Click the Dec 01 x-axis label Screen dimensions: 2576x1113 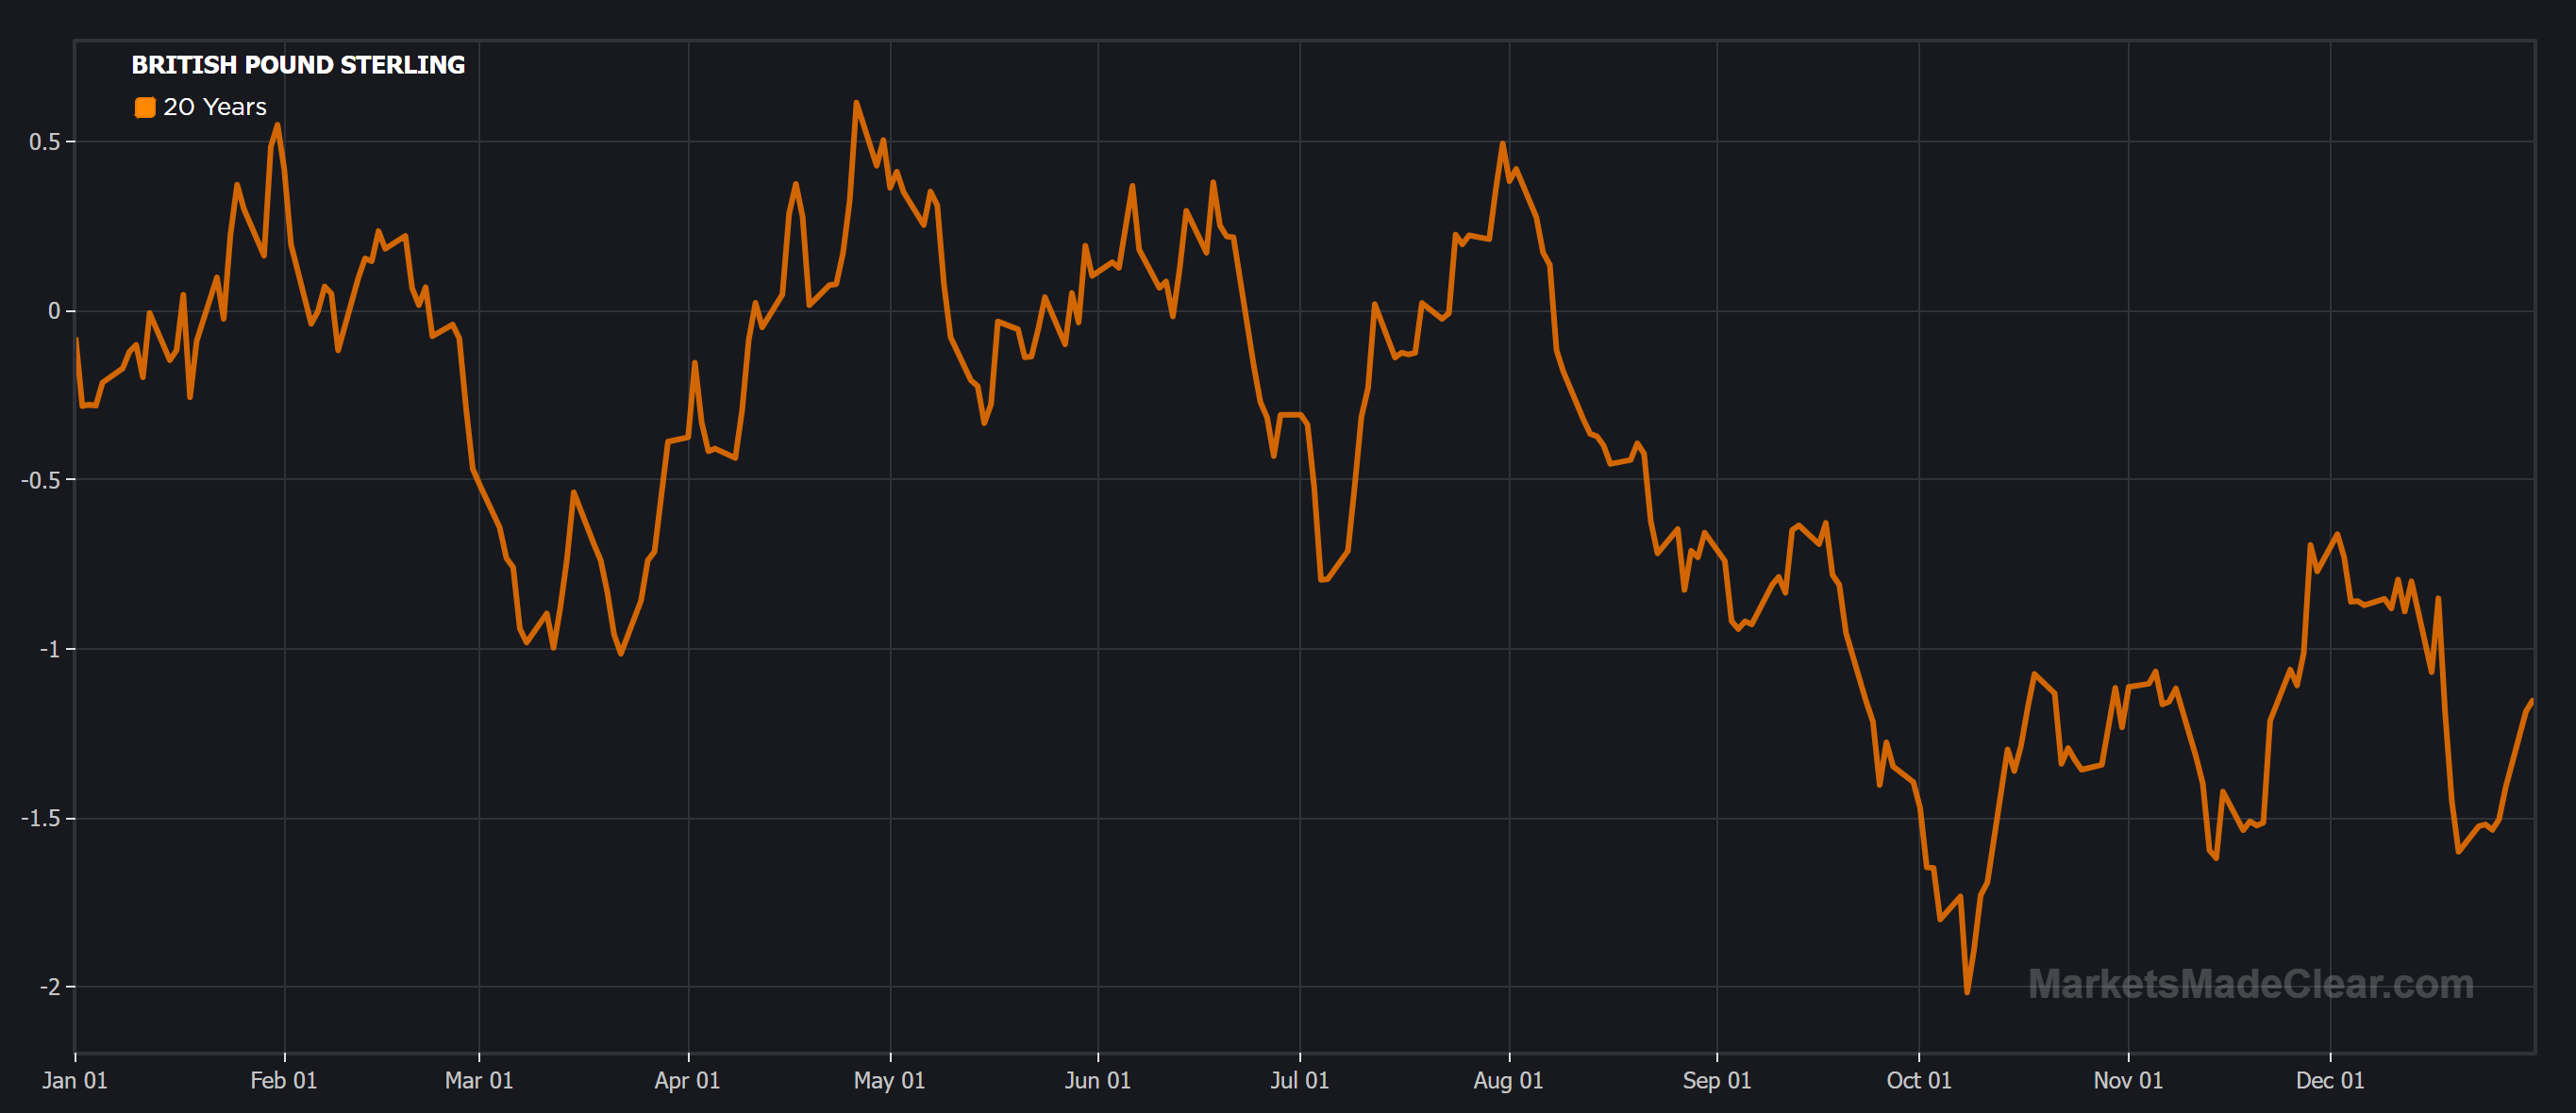tap(2329, 1080)
